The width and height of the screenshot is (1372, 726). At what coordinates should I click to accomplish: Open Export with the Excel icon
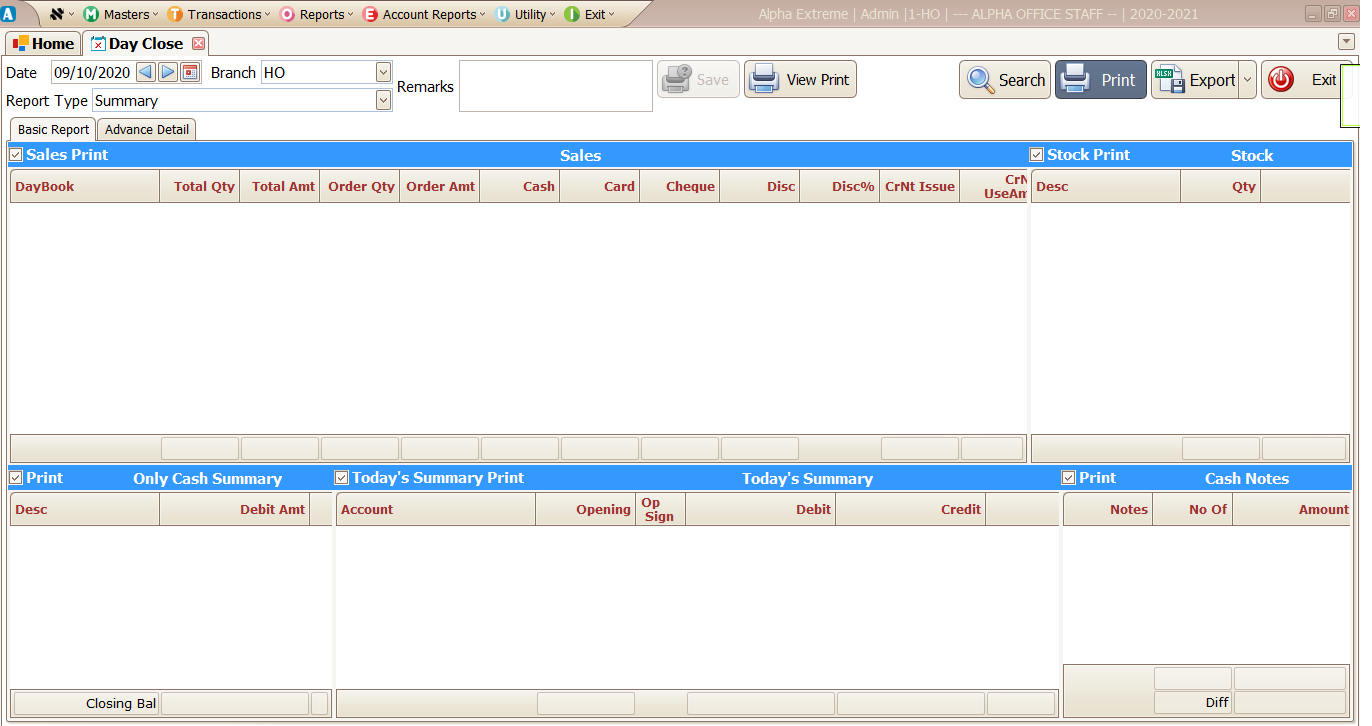click(1170, 79)
